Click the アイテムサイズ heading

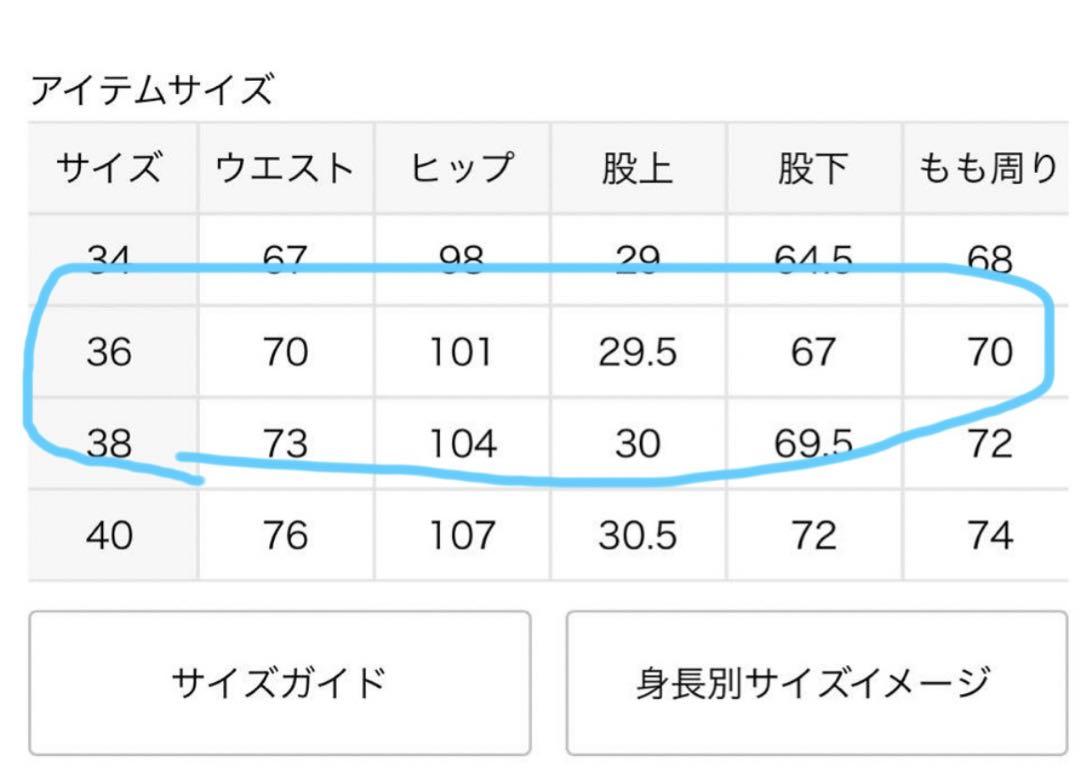(x=152, y=90)
